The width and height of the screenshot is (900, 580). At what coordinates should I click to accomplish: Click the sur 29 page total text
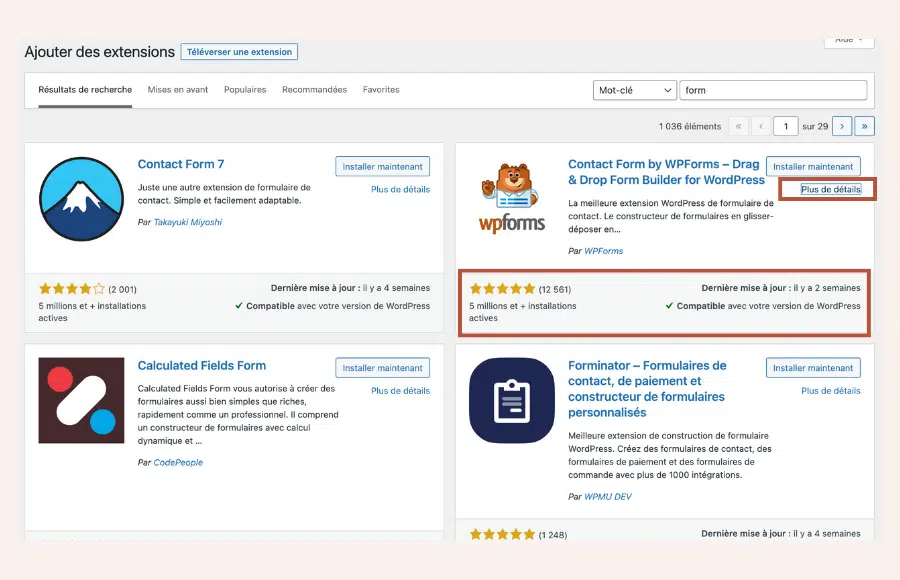pyautogui.click(x=815, y=126)
